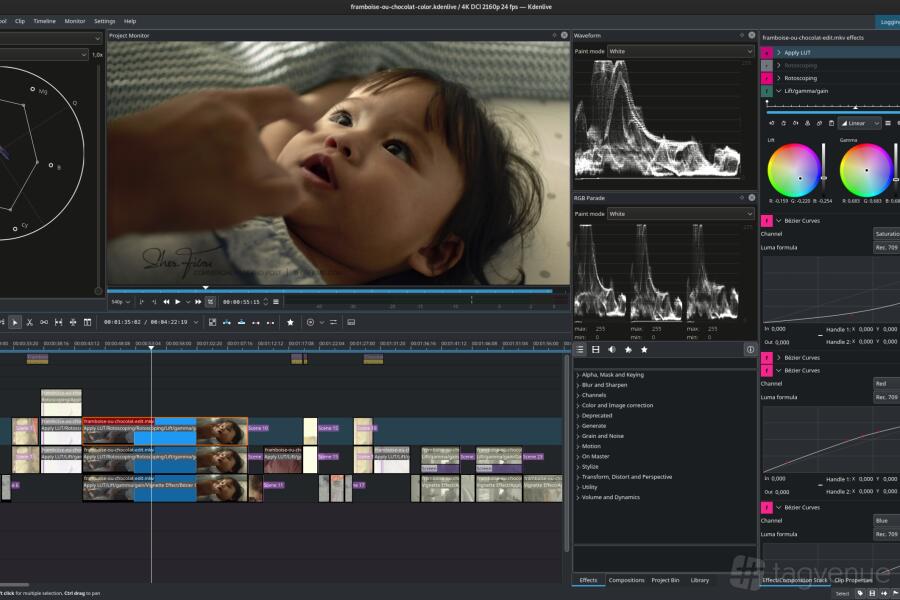
Task: Open the Linear interpolation dropdown
Action: (x=860, y=124)
